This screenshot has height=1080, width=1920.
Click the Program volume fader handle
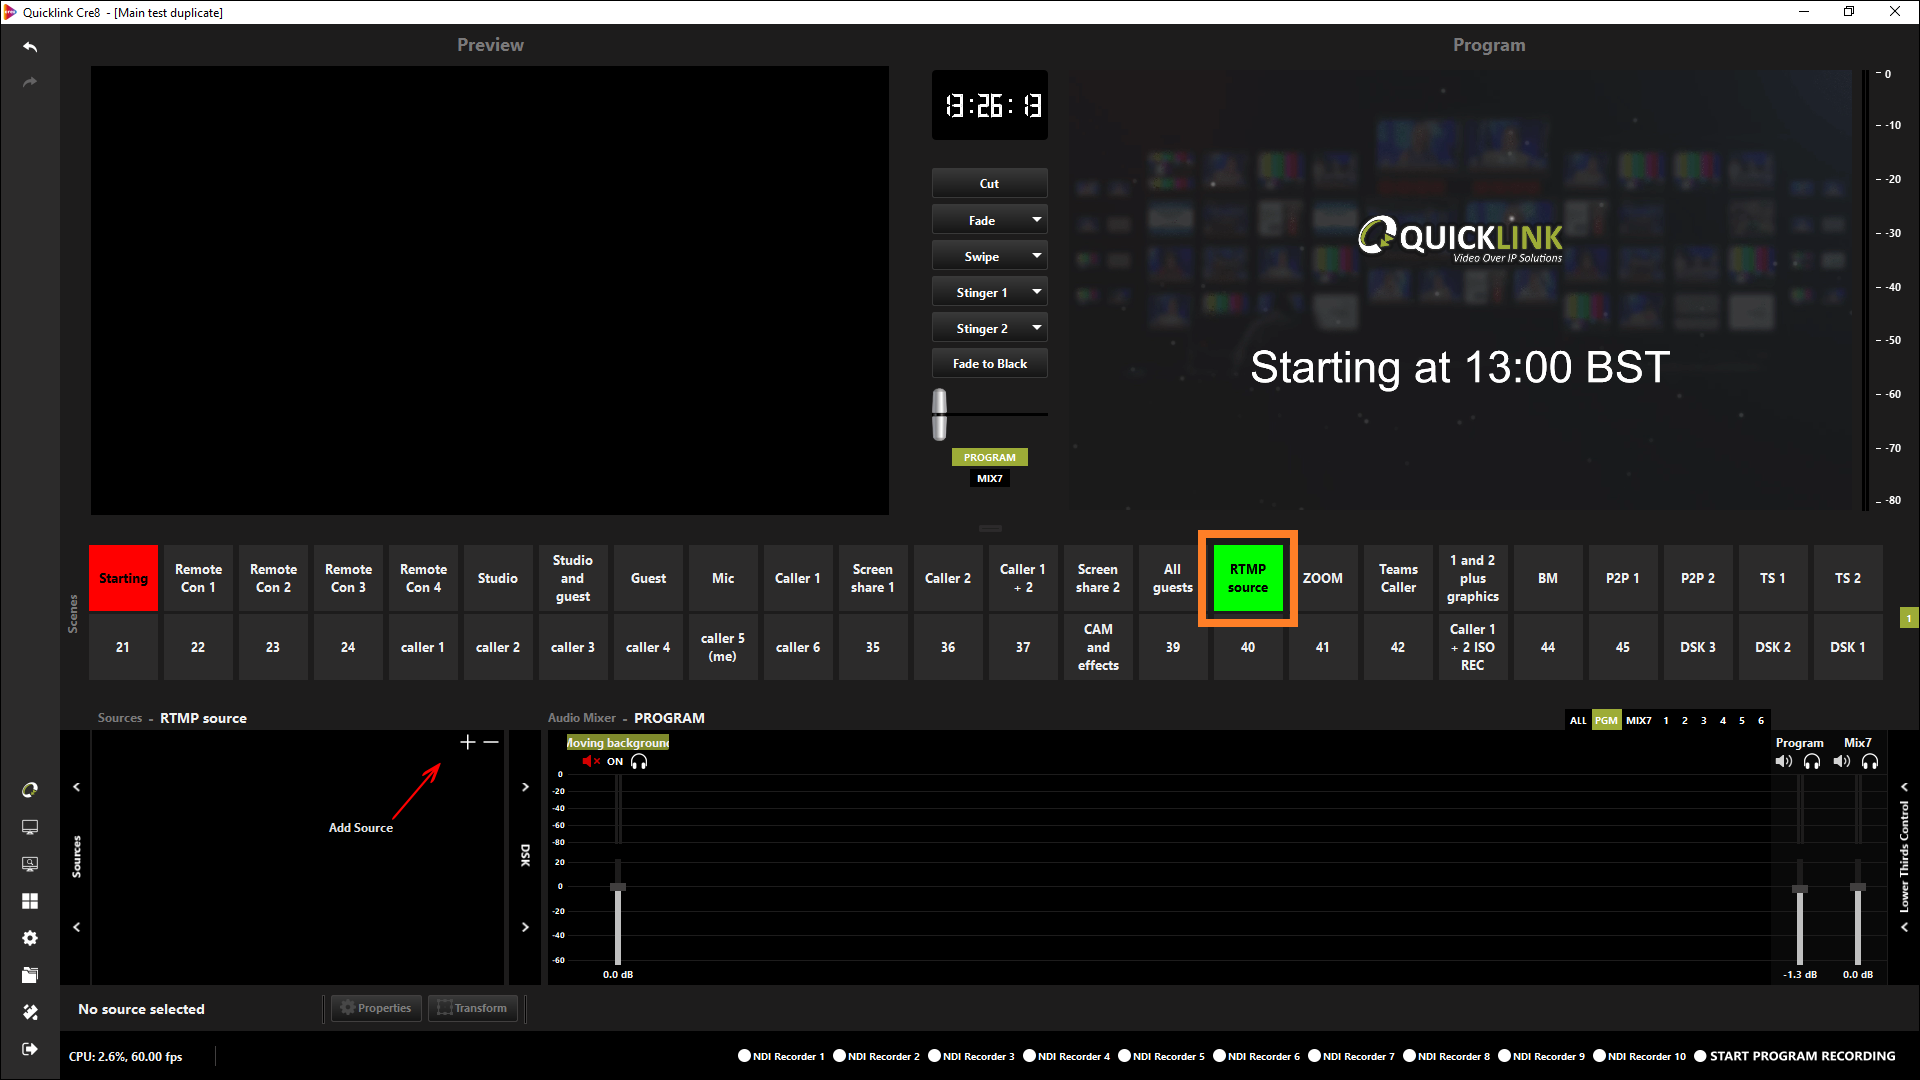pos(1800,889)
